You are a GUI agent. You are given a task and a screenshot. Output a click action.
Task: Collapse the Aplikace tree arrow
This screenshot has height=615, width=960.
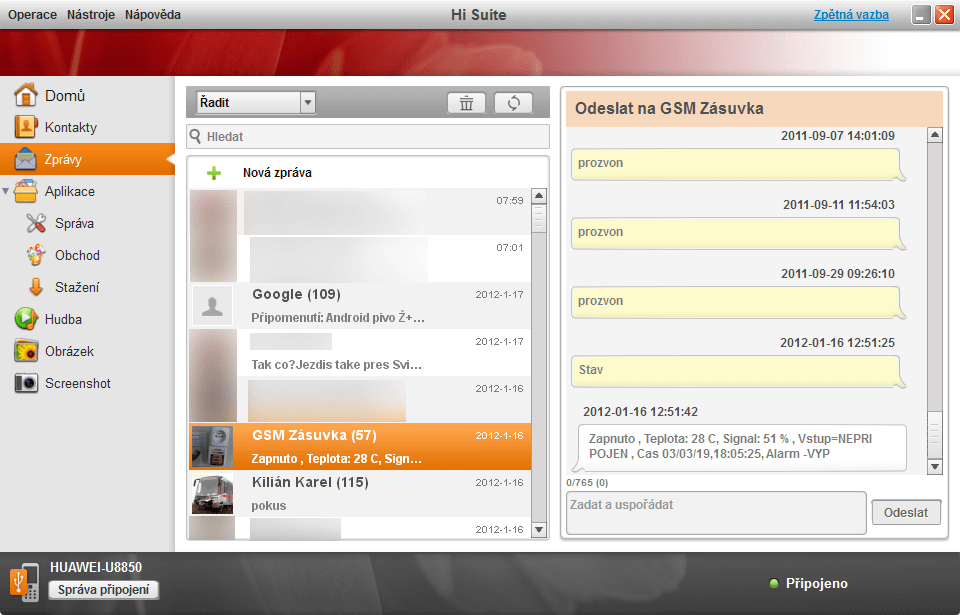pos(6,191)
